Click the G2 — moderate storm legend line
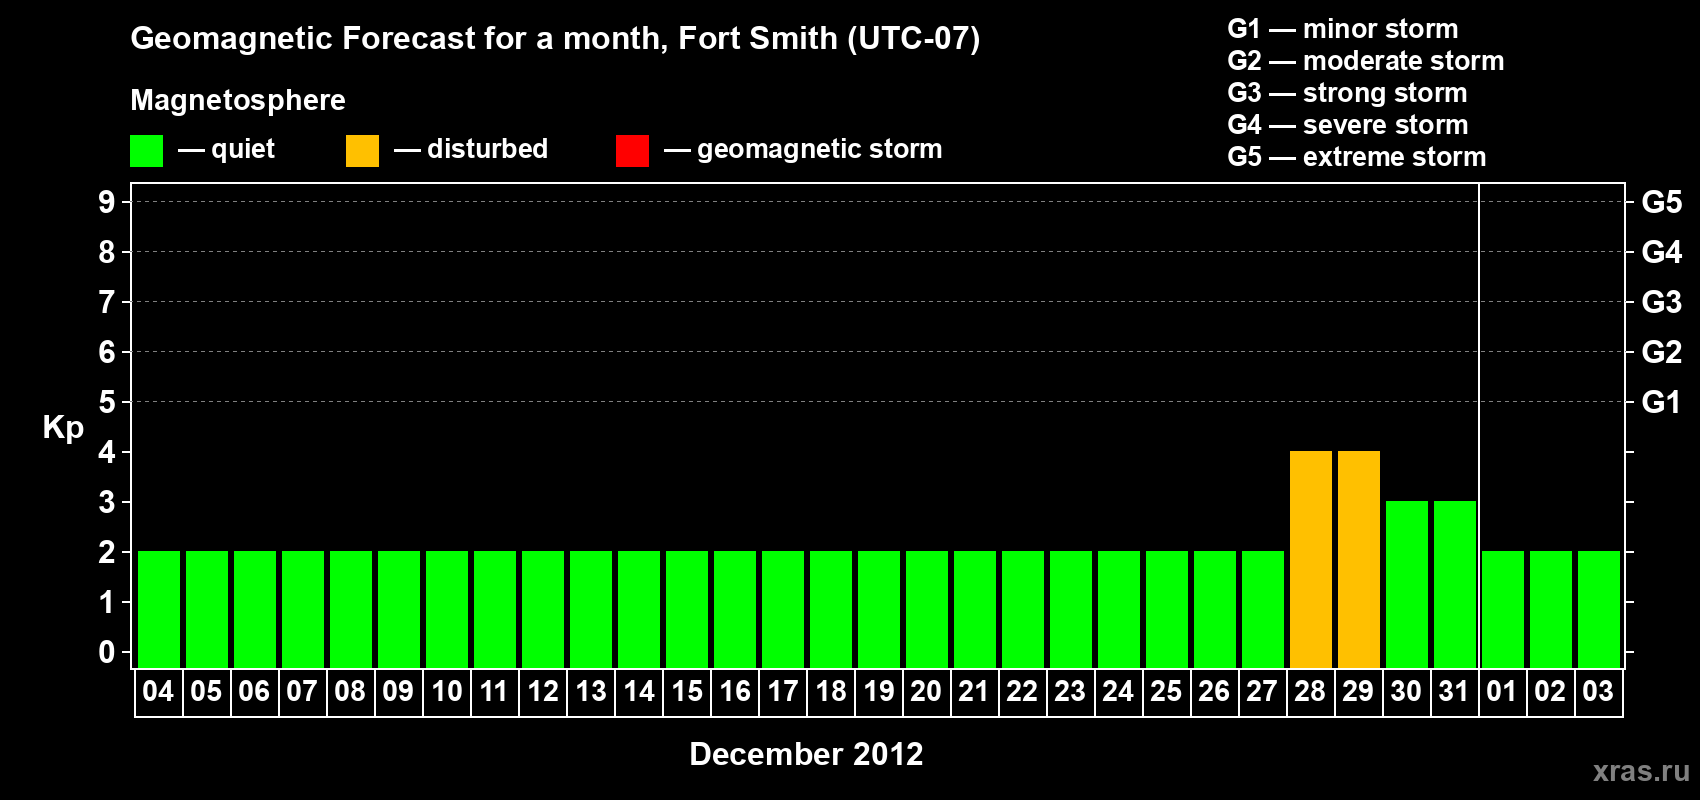The height and width of the screenshot is (800, 1700). tap(1366, 61)
